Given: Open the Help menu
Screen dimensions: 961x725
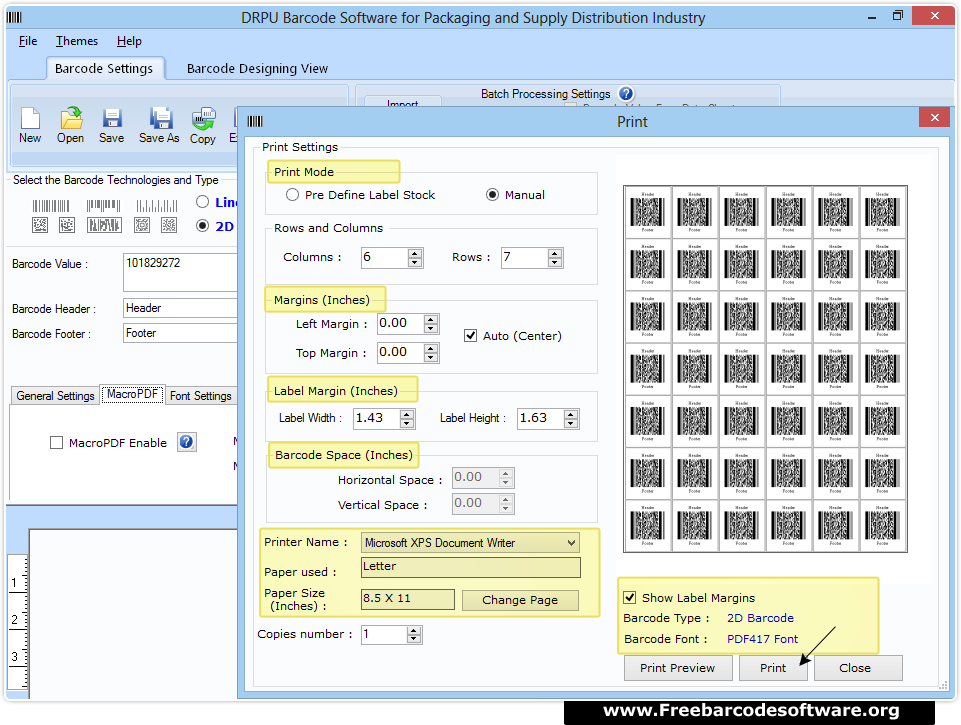Looking at the screenshot, I should coord(129,41).
